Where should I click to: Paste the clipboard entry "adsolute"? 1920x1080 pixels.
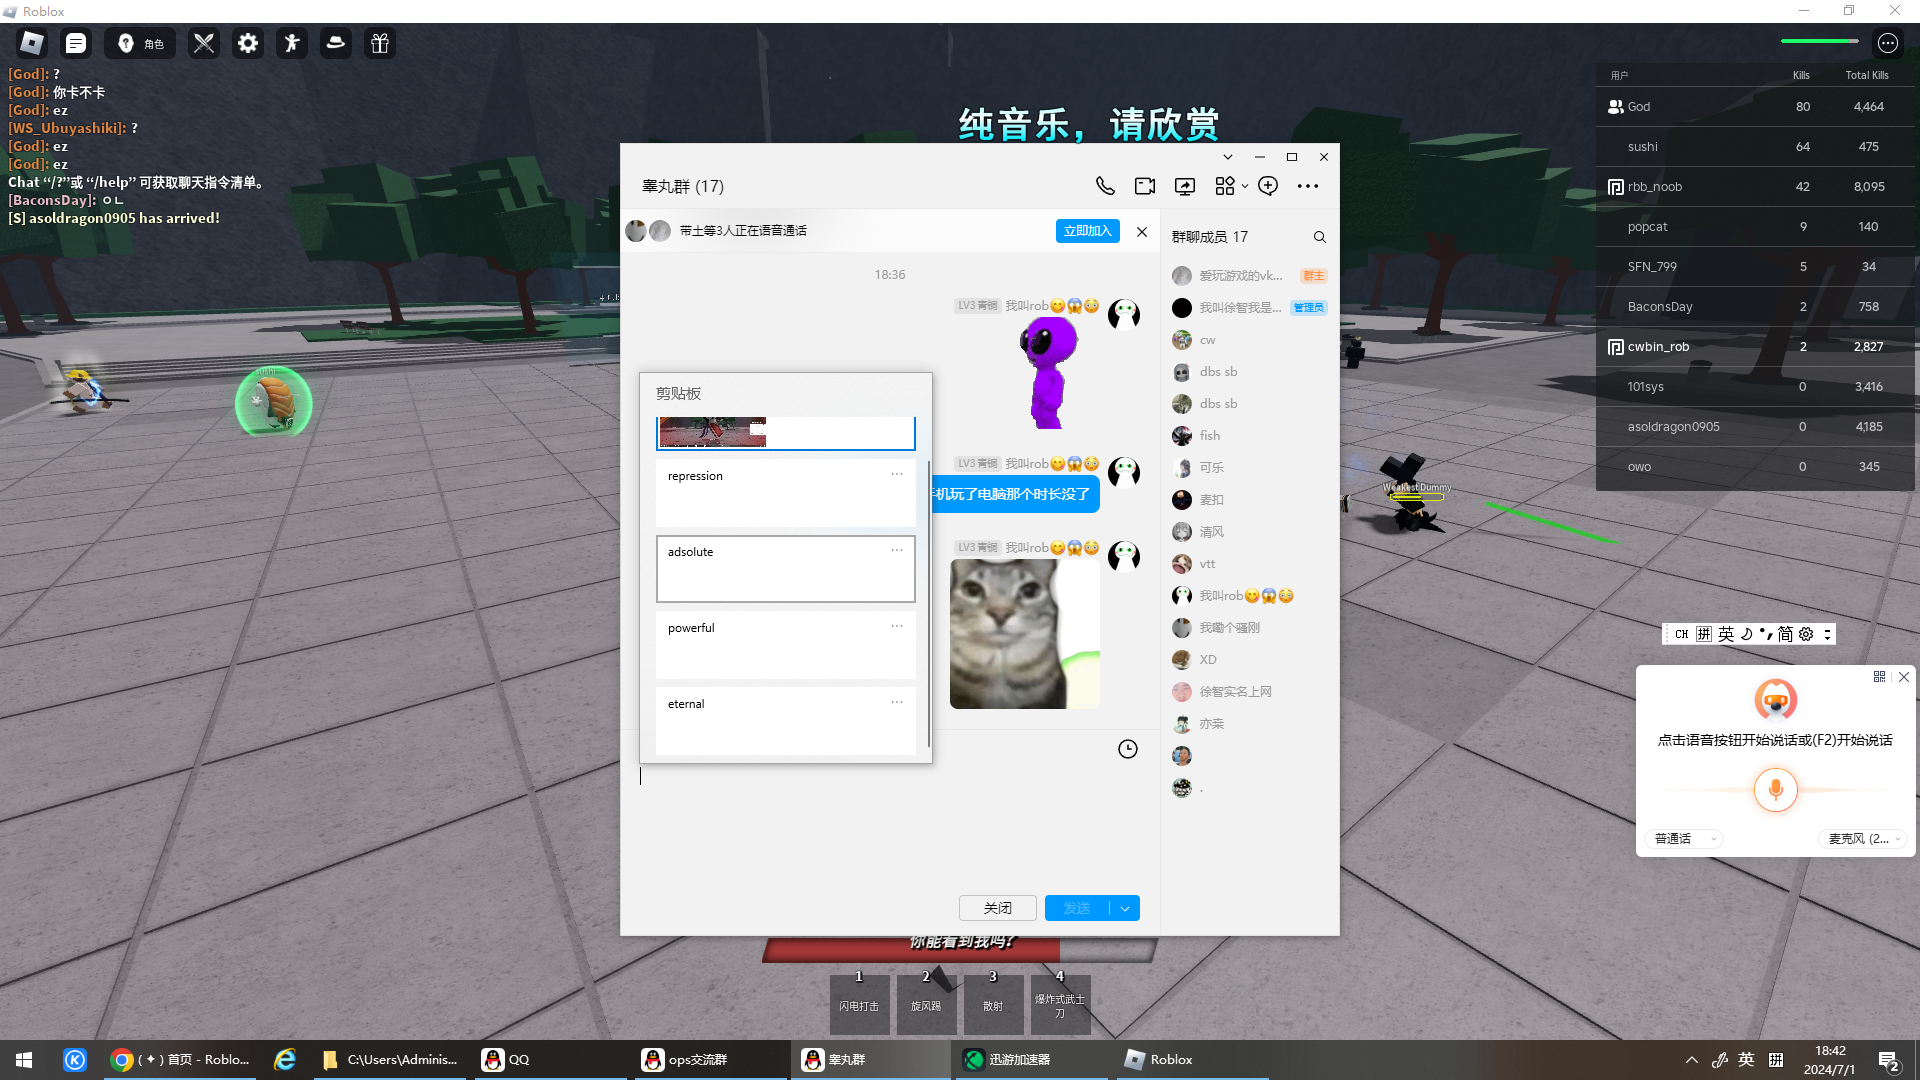(x=785, y=569)
